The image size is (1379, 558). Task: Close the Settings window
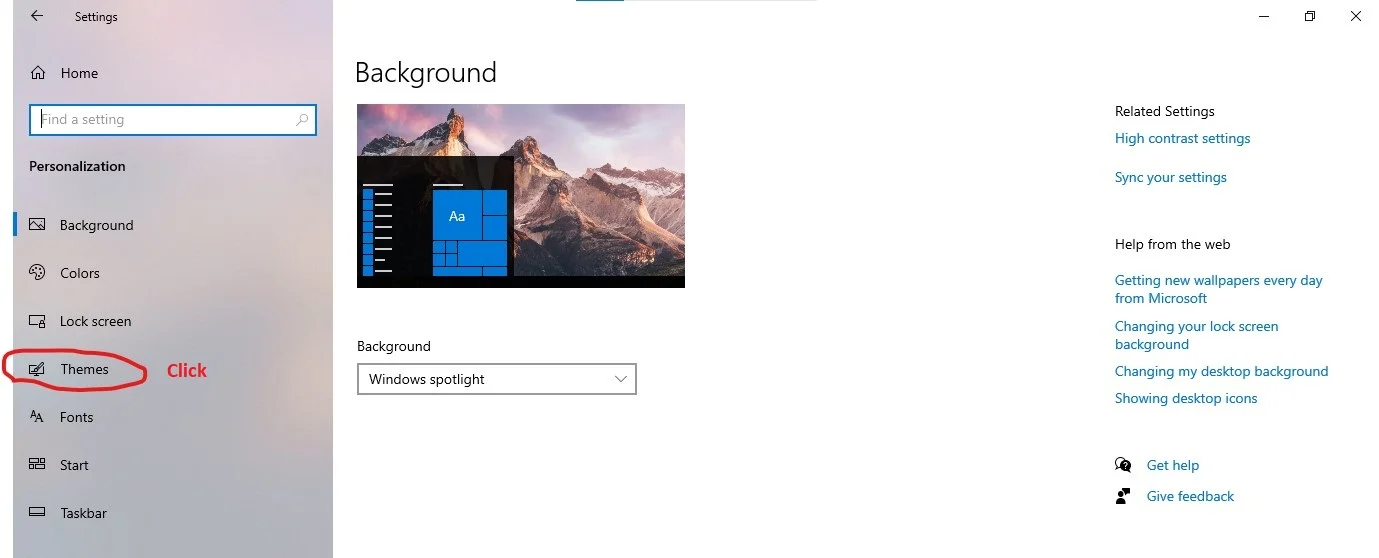pos(1356,16)
